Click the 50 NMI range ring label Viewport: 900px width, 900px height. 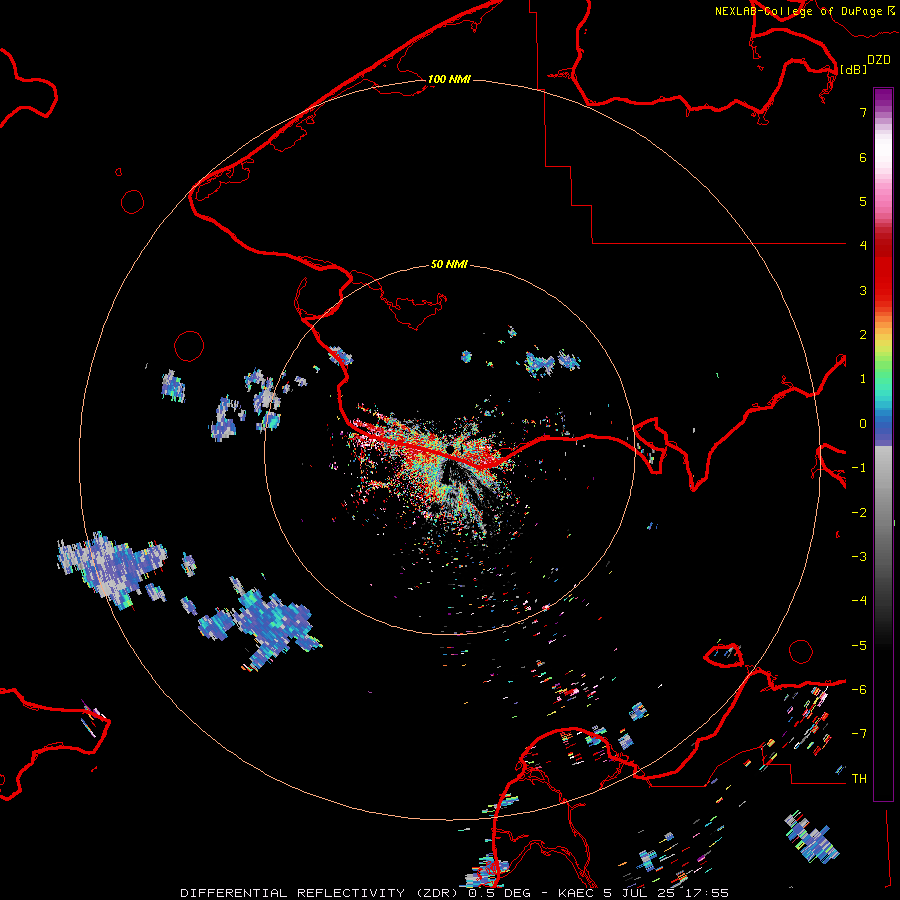449,264
